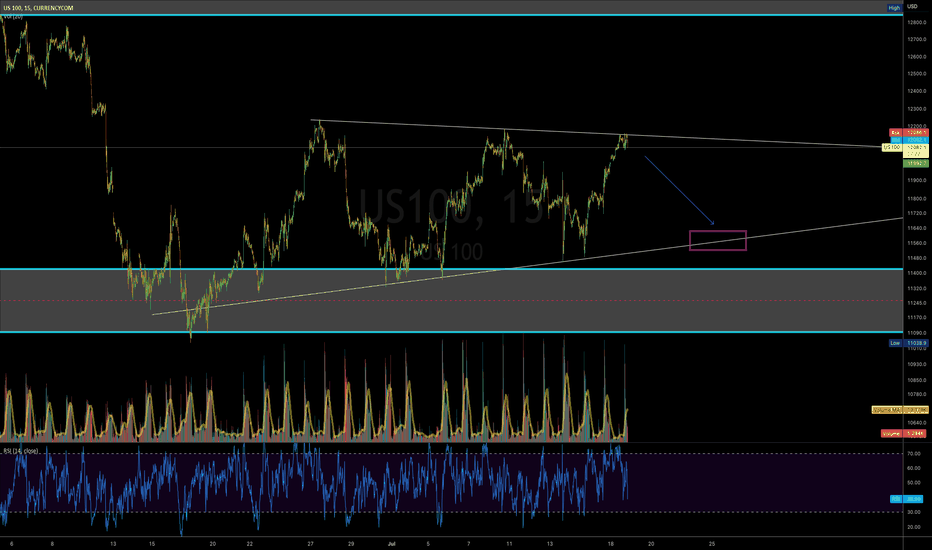Screen dimensions: 932x550
Task: Click the 70.00 RSI axis level
Action: [914, 454]
